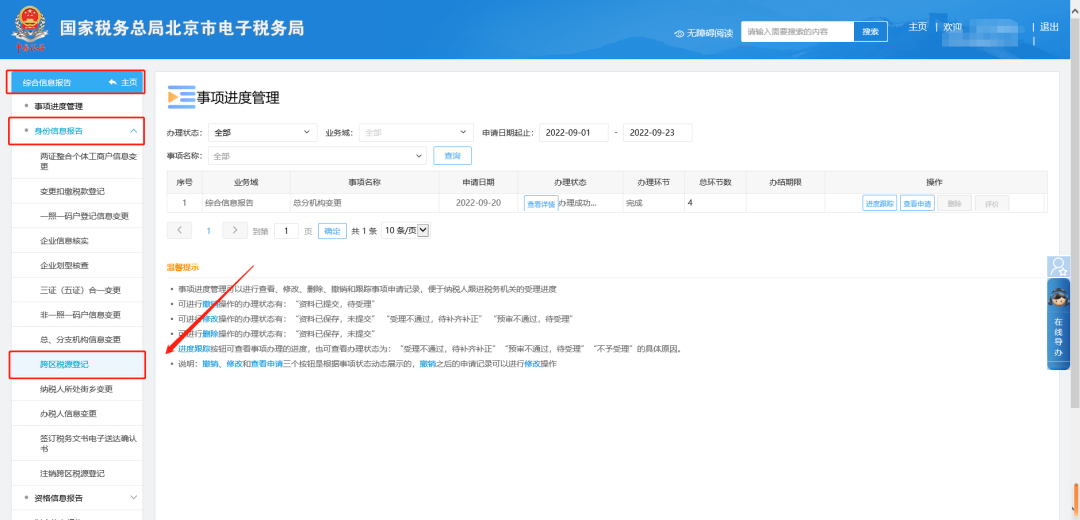
Task: Click the online assistant avatar icon
Action: click(1058, 298)
